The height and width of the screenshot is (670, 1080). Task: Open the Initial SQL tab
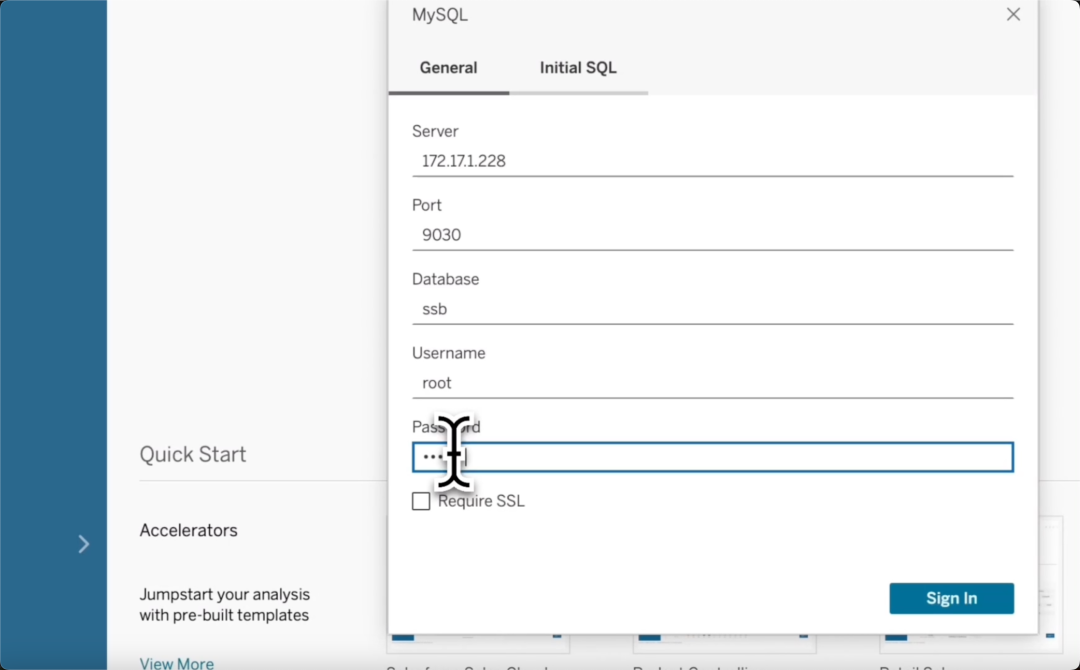point(578,67)
